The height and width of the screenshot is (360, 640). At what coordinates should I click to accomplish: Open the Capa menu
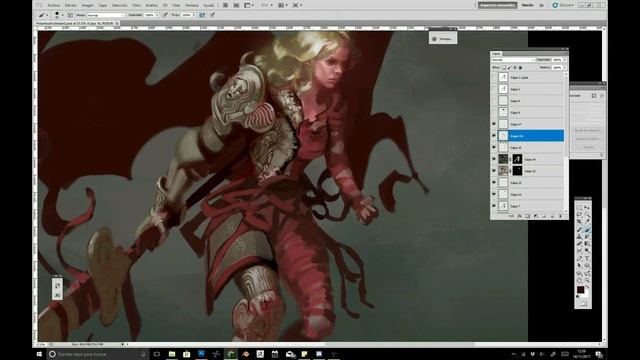pyautogui.click(x=103, y=5)
